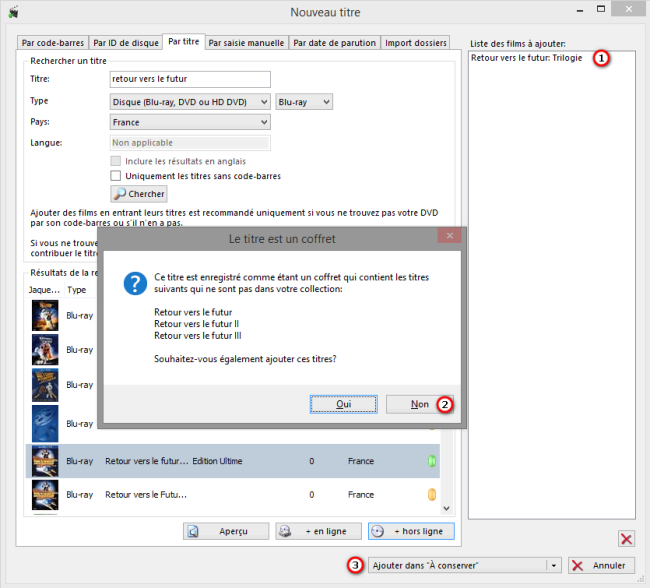Select the 'Par titre' tab
650x588 pixels.
(x=184, y=41)
